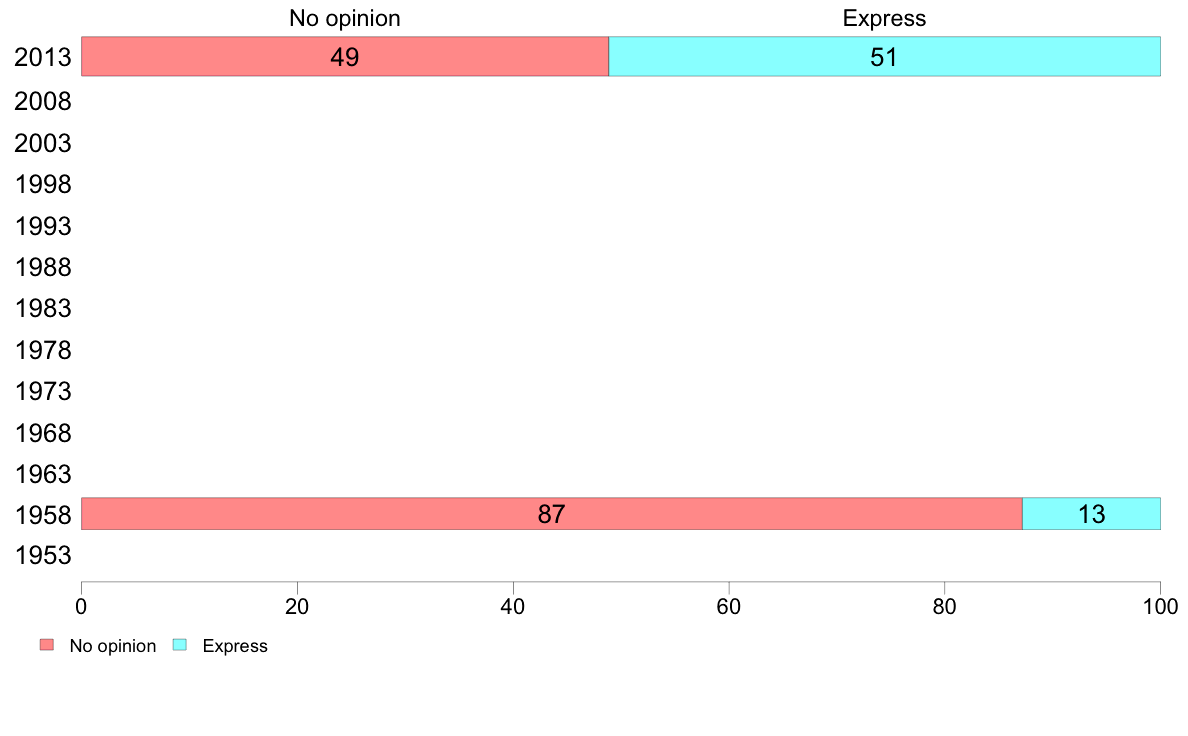1188x736 pixels.
Task: Click the 1958 No opinion bar showing 87
Action: point(552,514)
